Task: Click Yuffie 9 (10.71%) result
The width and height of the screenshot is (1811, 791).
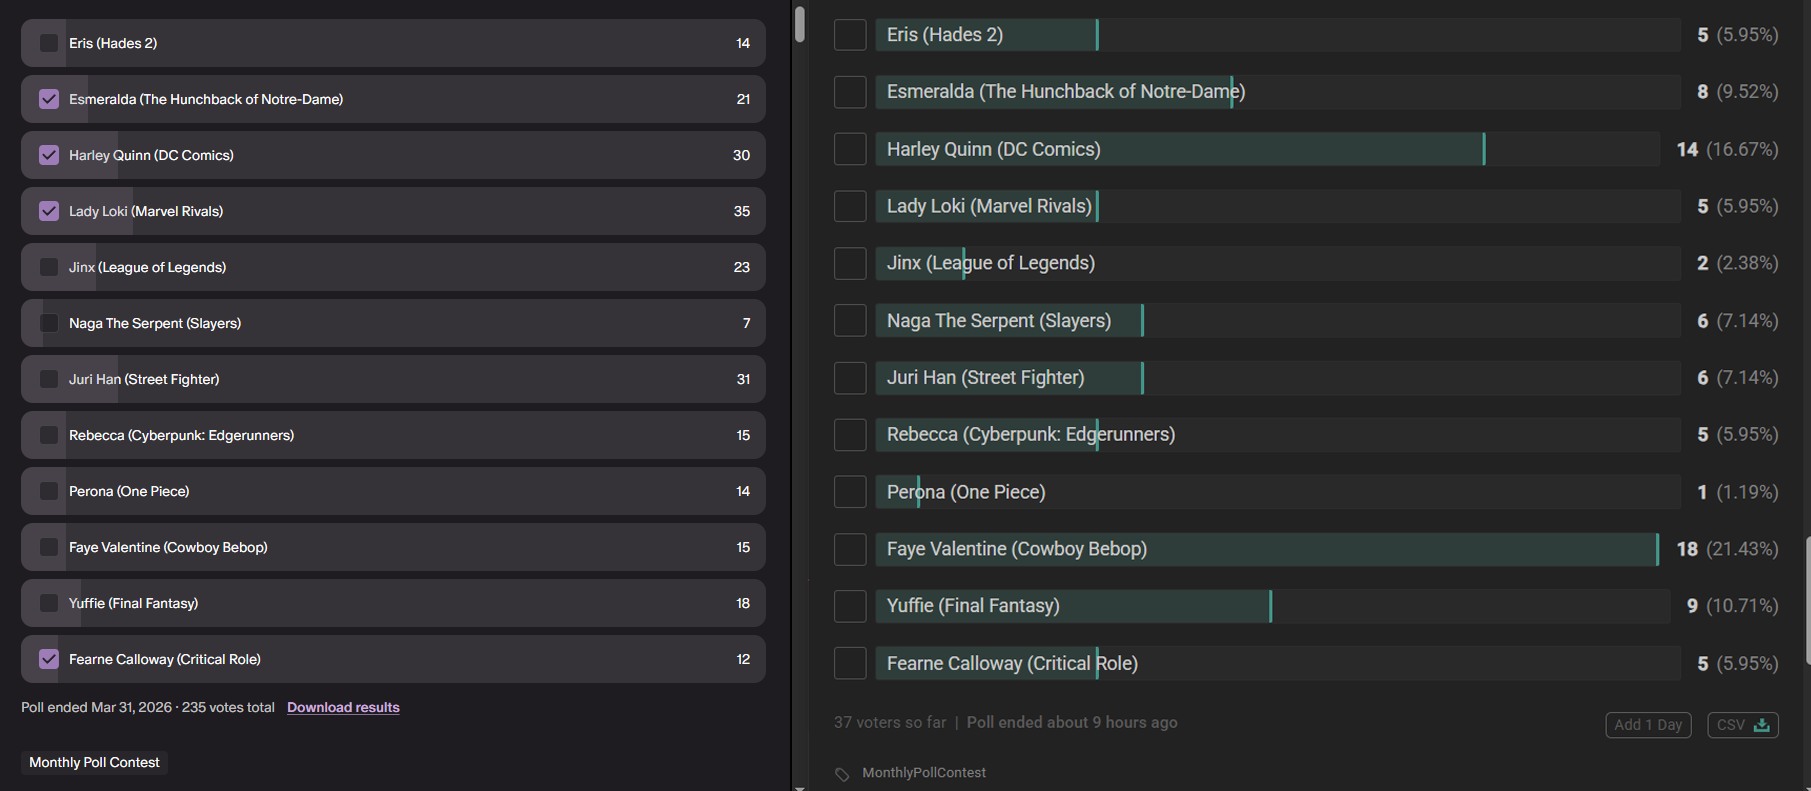Action: (x=1733, y=606)
